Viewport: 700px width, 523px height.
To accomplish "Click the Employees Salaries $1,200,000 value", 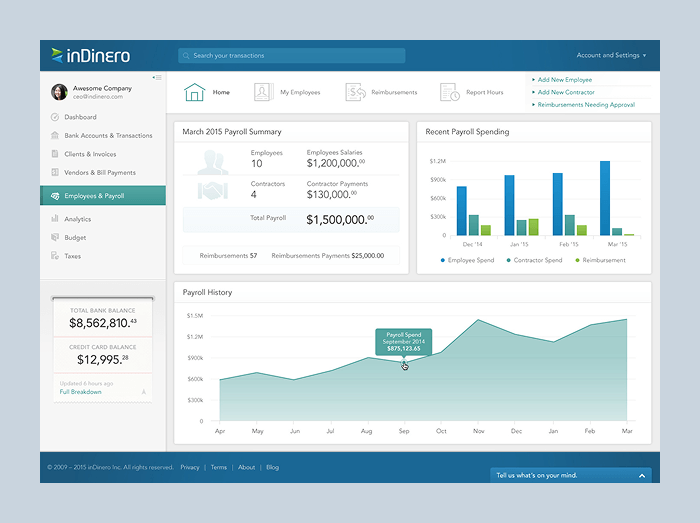I will (x=336, y=163).
